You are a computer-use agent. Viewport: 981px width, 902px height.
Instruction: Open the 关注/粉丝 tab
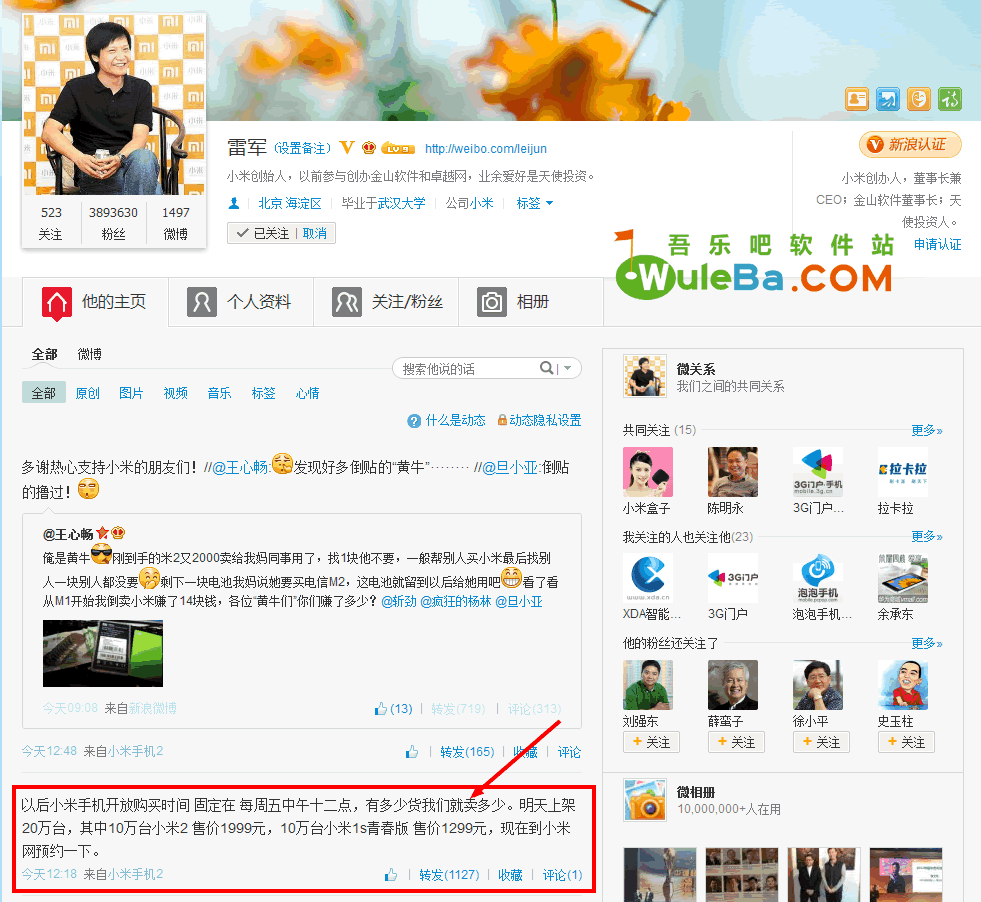point(386,302)
